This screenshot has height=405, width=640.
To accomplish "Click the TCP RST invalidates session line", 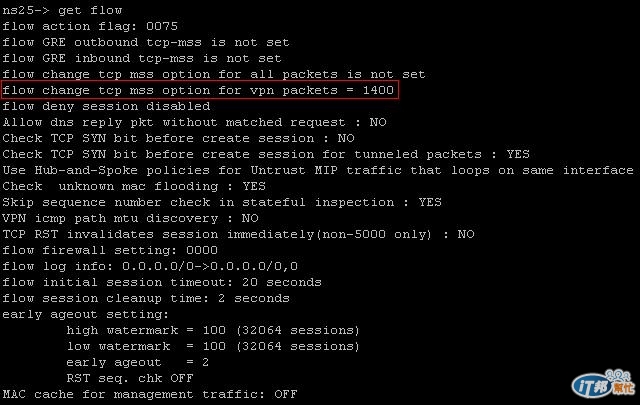I will 238,234.
